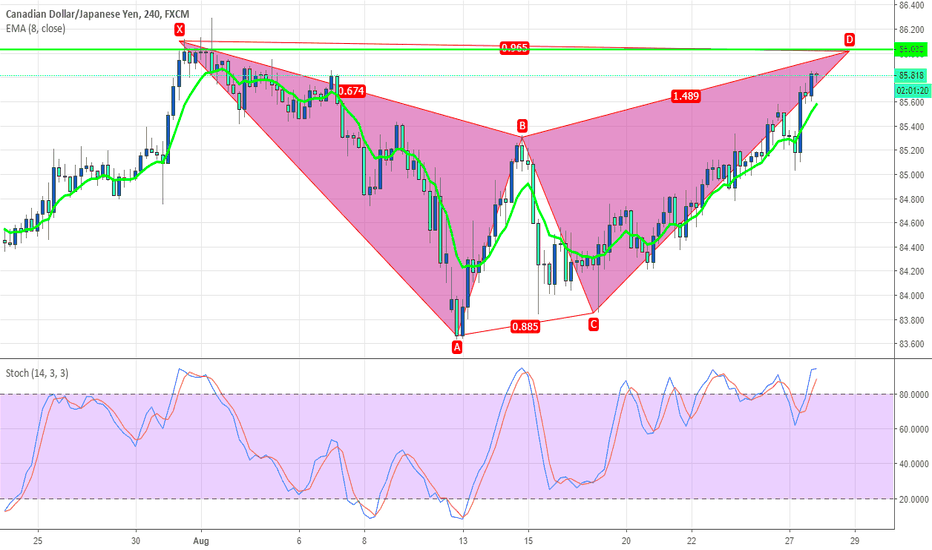Click the 60.0000 stochastic level label

(x=914, y=429)
